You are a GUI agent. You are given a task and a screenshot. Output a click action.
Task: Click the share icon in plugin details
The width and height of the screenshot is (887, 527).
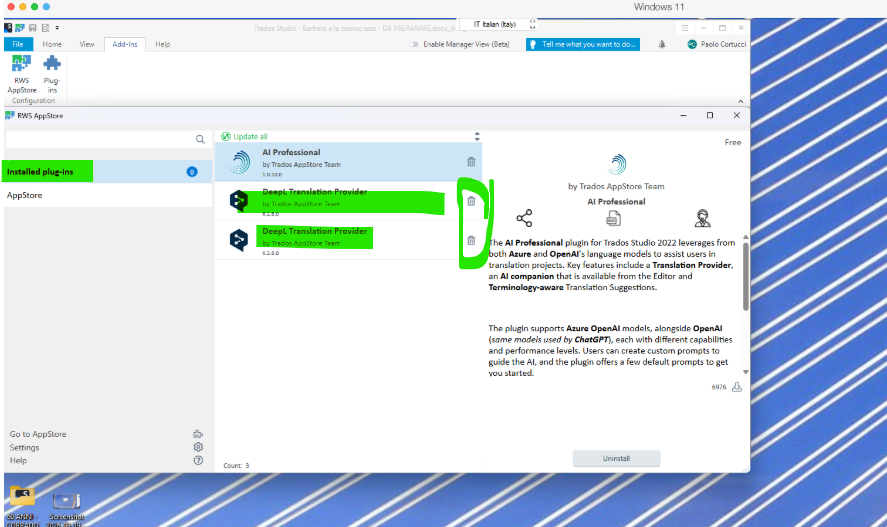click(524, 218)
